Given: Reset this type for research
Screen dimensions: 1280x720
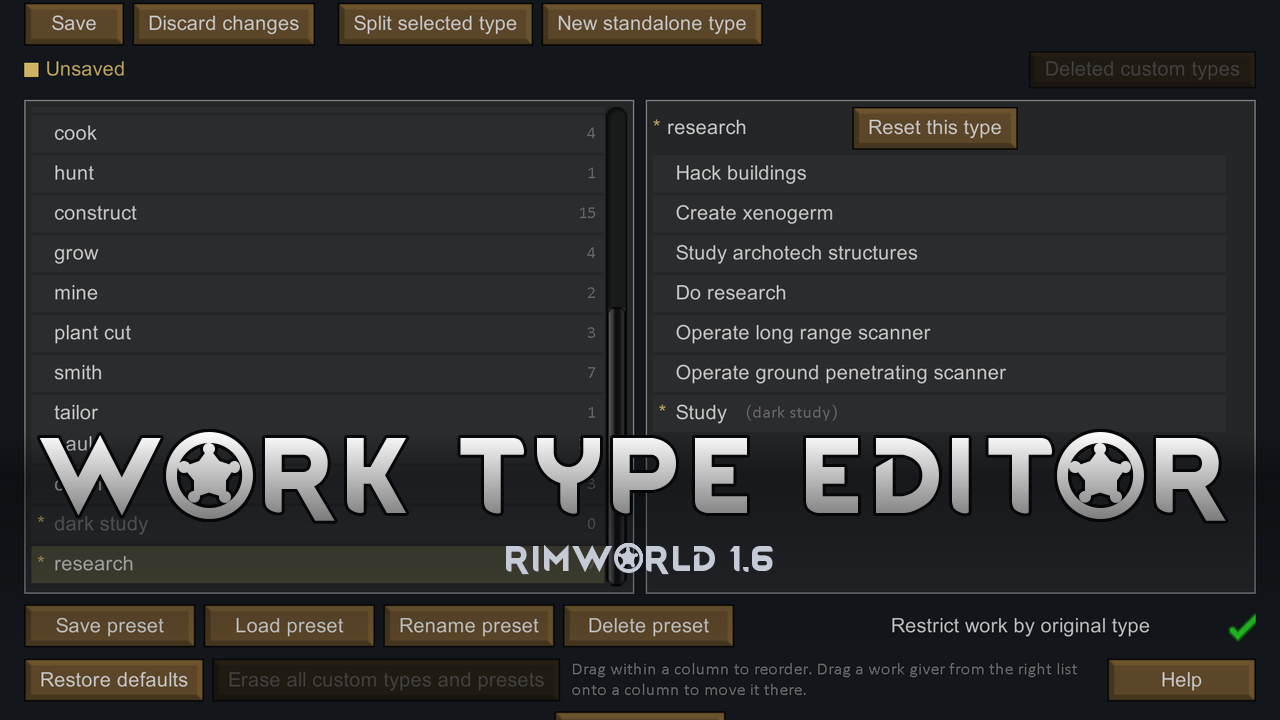Looking at the screenshot, I should click(x=935, y=128).
